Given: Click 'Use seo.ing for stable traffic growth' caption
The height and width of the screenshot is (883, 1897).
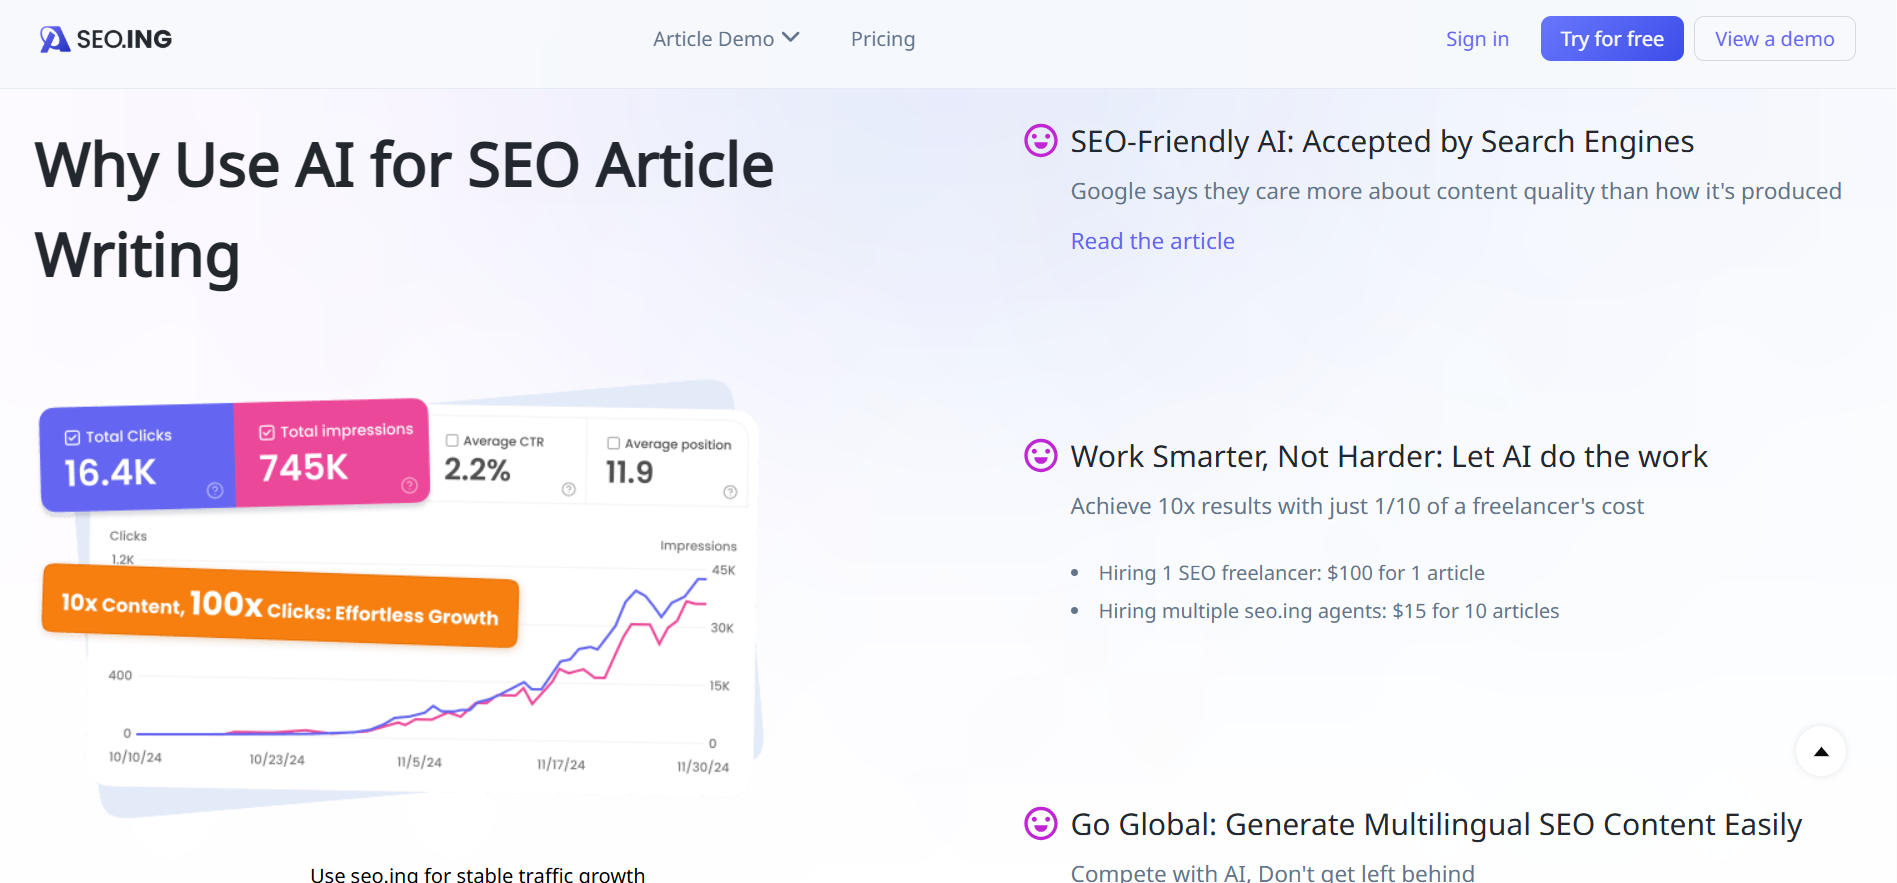Looking at the screenshot, I should (x=478, y=874).
